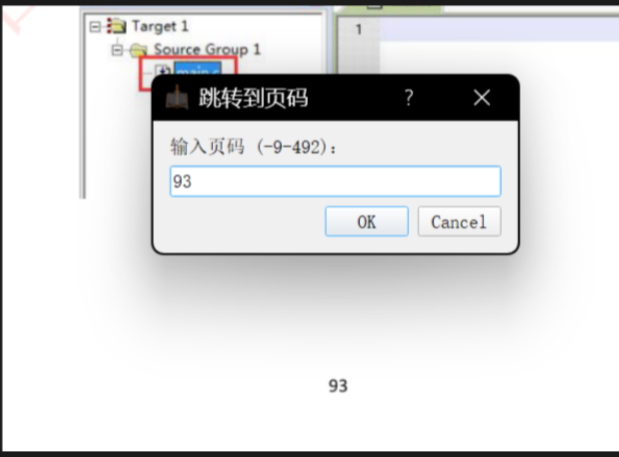Select the Target 1 tree label
Image resolution: width=619 pixels, height=457 pixels.
pos(160,26)
